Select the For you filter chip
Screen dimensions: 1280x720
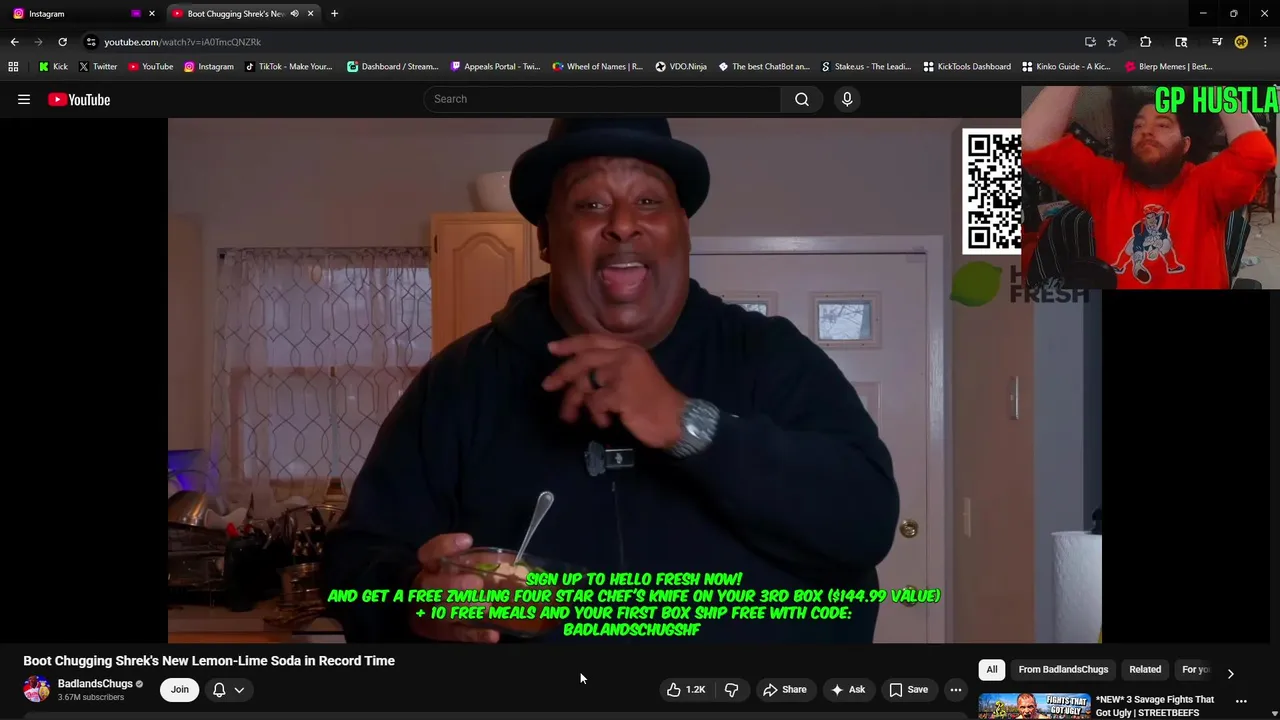(x=1196, y=669)
